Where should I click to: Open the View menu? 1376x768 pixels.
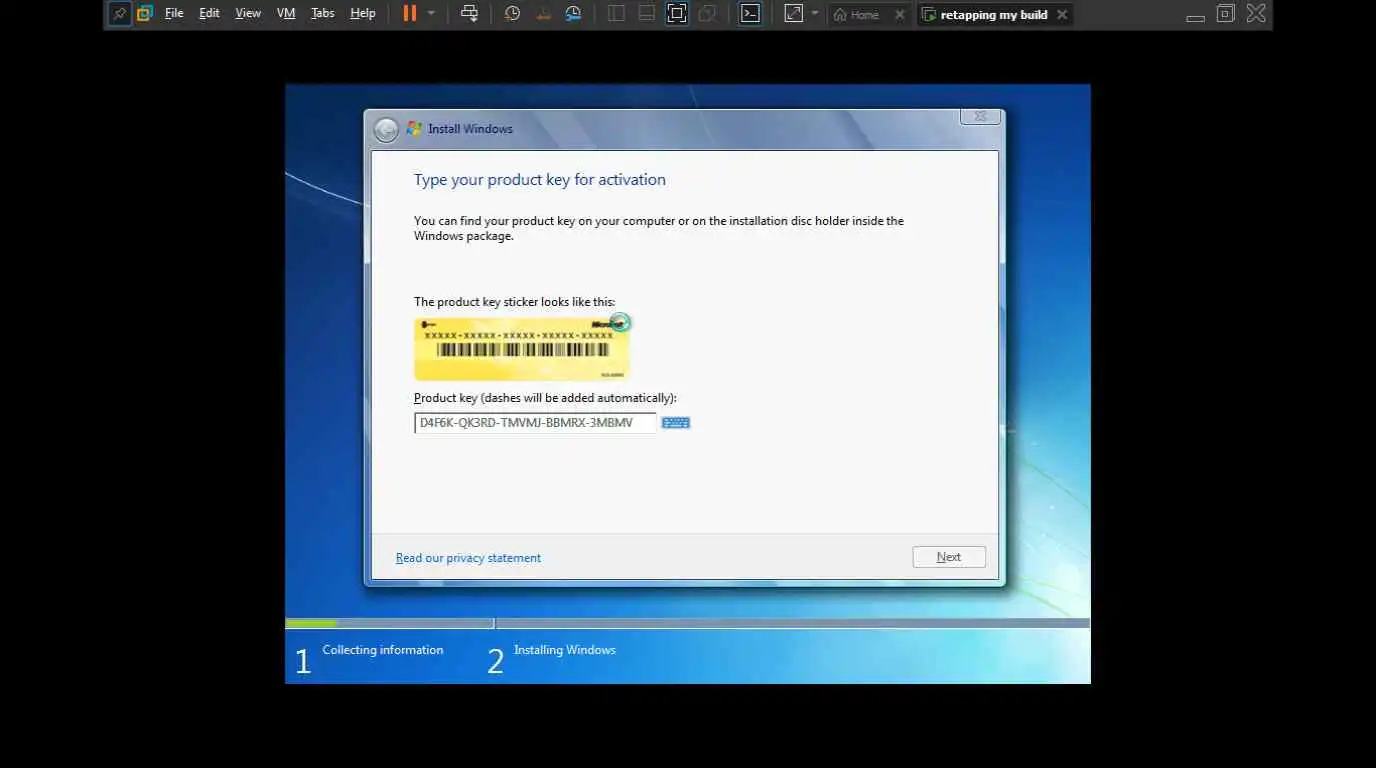point(248,14)
